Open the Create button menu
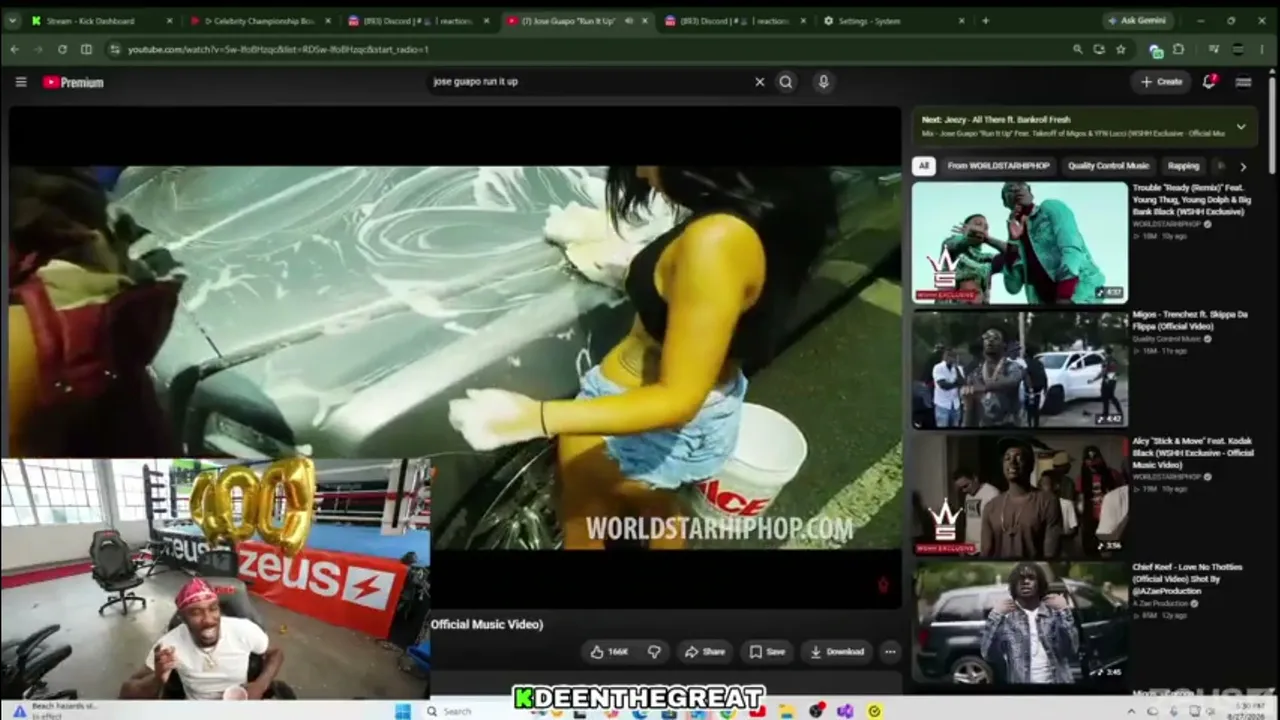The height and width of the screenshot is (720, 1280). click(x=1161, y=82)
